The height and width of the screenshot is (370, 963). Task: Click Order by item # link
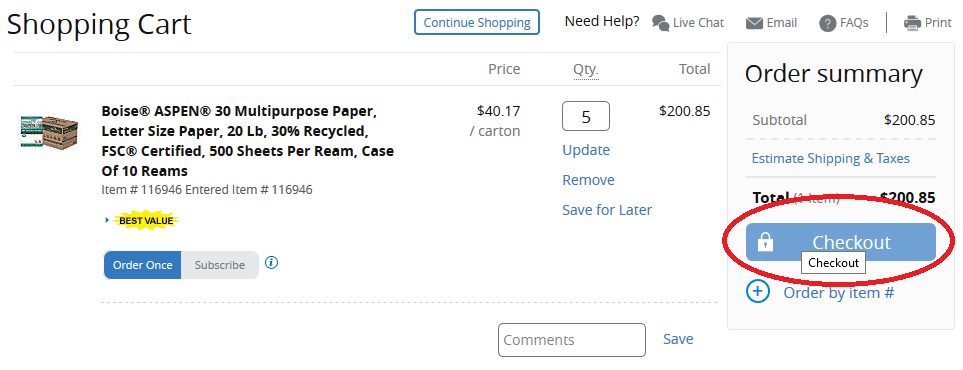click(x=838, y=293)
